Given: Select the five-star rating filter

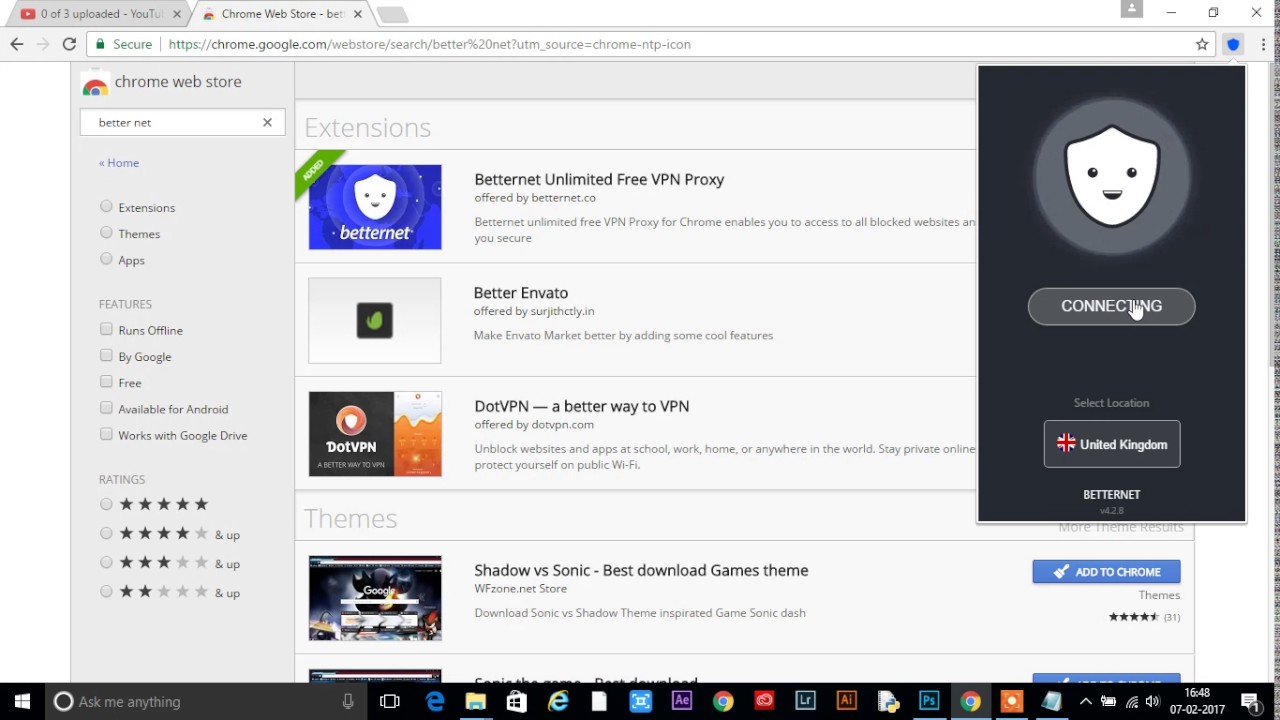Looking at the screenshot, I should point(106,504).
